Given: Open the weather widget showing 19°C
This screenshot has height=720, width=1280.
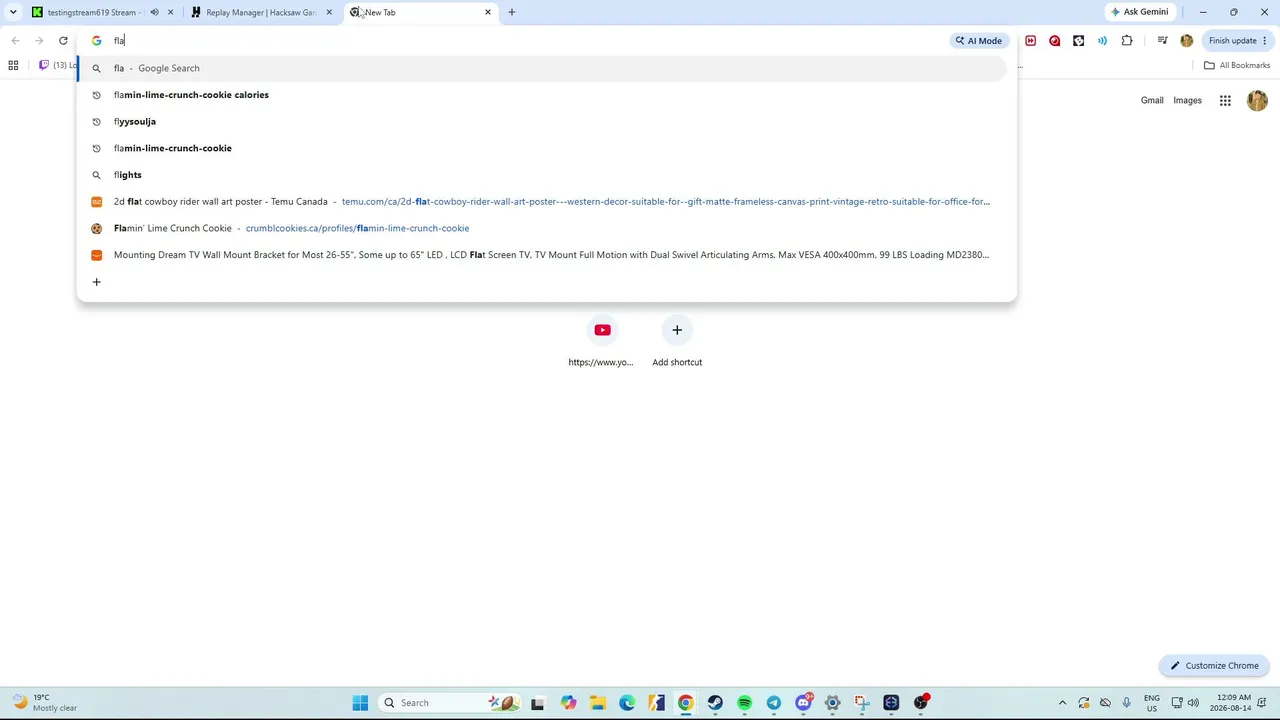Looking at the screenshot, I should point(43,702).
